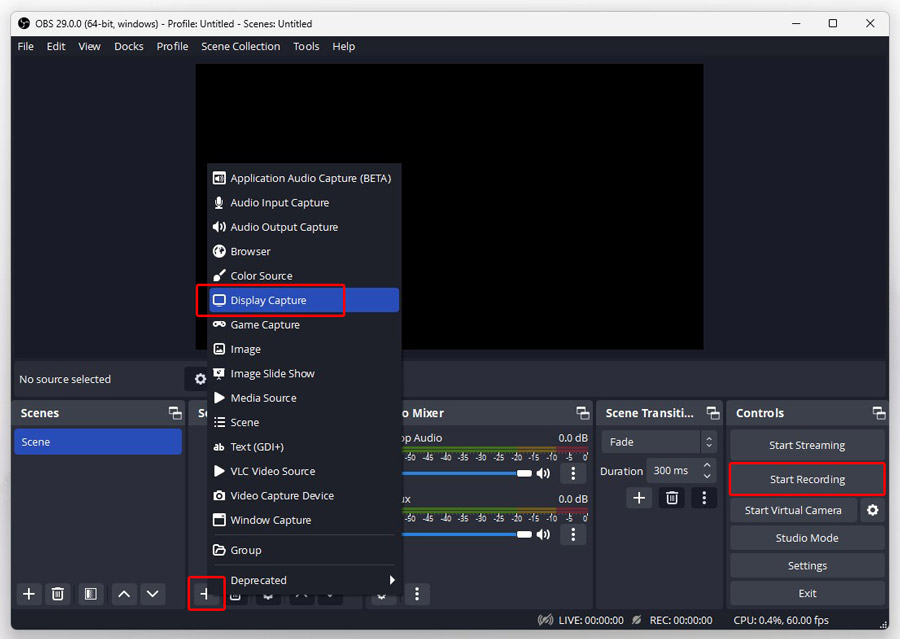Choose Browser source

[x=304, y=251]
